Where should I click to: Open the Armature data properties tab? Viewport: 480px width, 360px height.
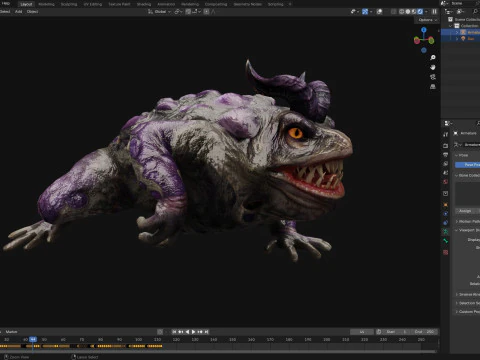[x=446, y=231]
